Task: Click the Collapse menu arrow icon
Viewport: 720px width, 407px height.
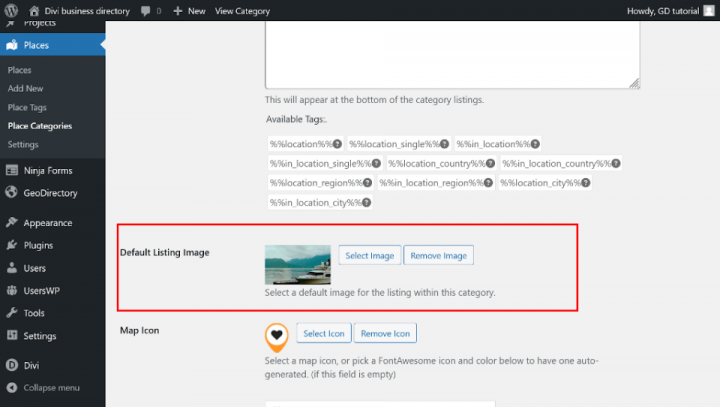Action: pyautogui.click(x=11, y=387)
